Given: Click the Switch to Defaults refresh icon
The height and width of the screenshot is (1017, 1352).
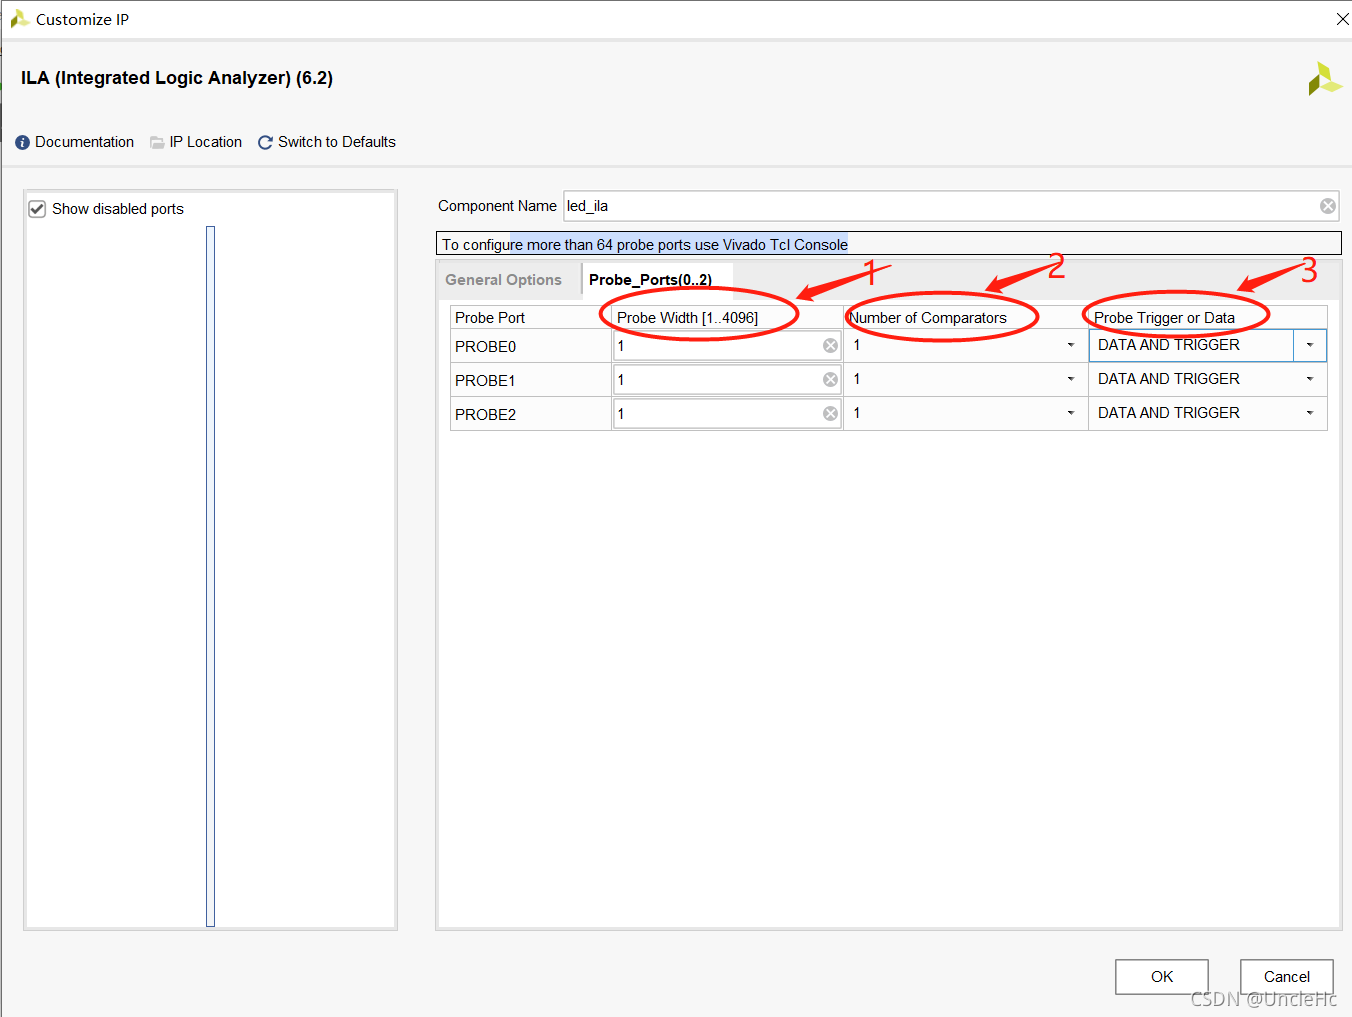Looking at the screenshot, I should pos(265,143).
